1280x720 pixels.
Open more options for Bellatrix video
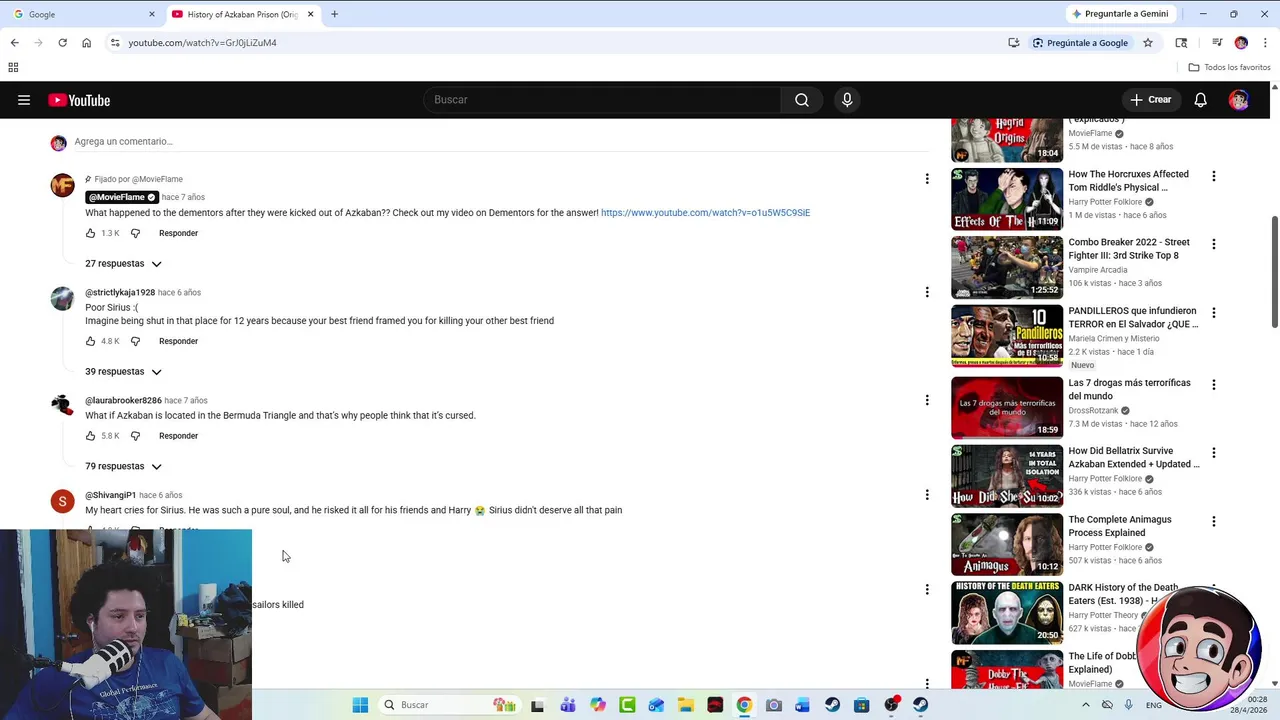[x=1214, y=453]
